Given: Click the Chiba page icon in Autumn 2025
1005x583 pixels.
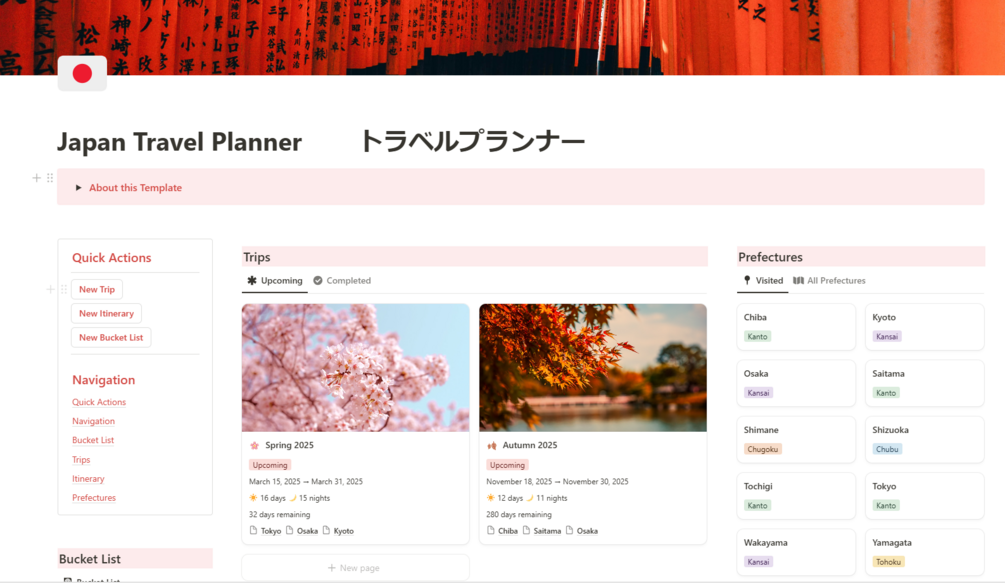Looking at the screenshot, I should 490,530.
